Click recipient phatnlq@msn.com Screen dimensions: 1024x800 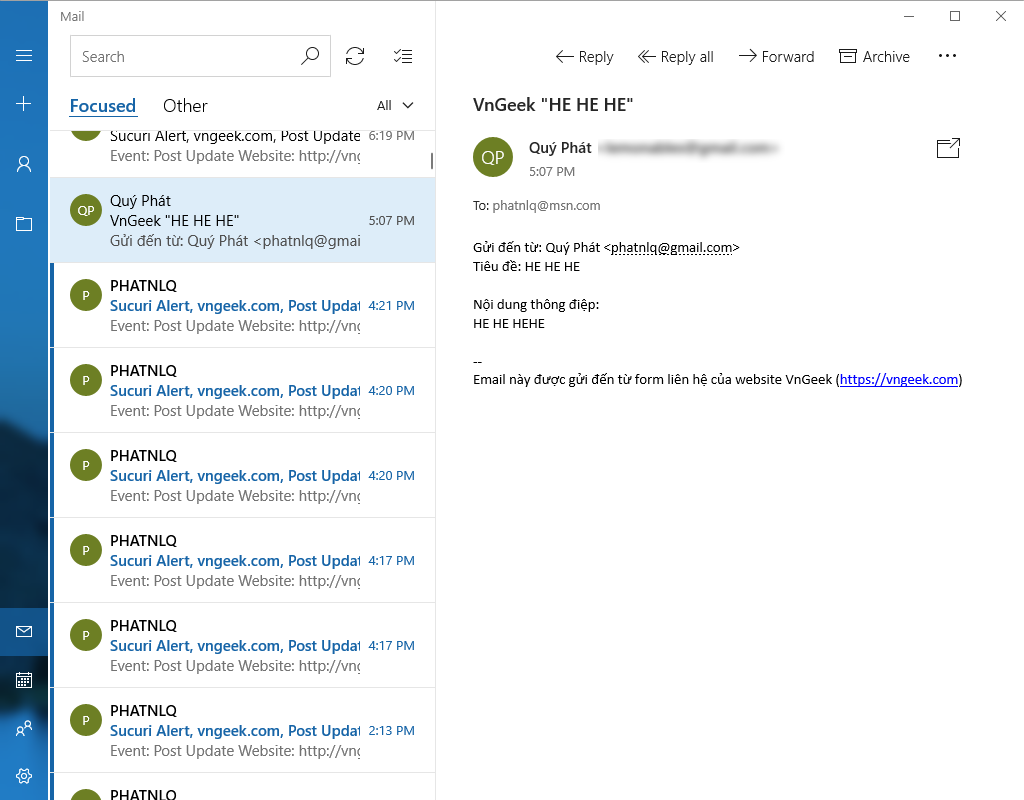(x=546, y=206)
